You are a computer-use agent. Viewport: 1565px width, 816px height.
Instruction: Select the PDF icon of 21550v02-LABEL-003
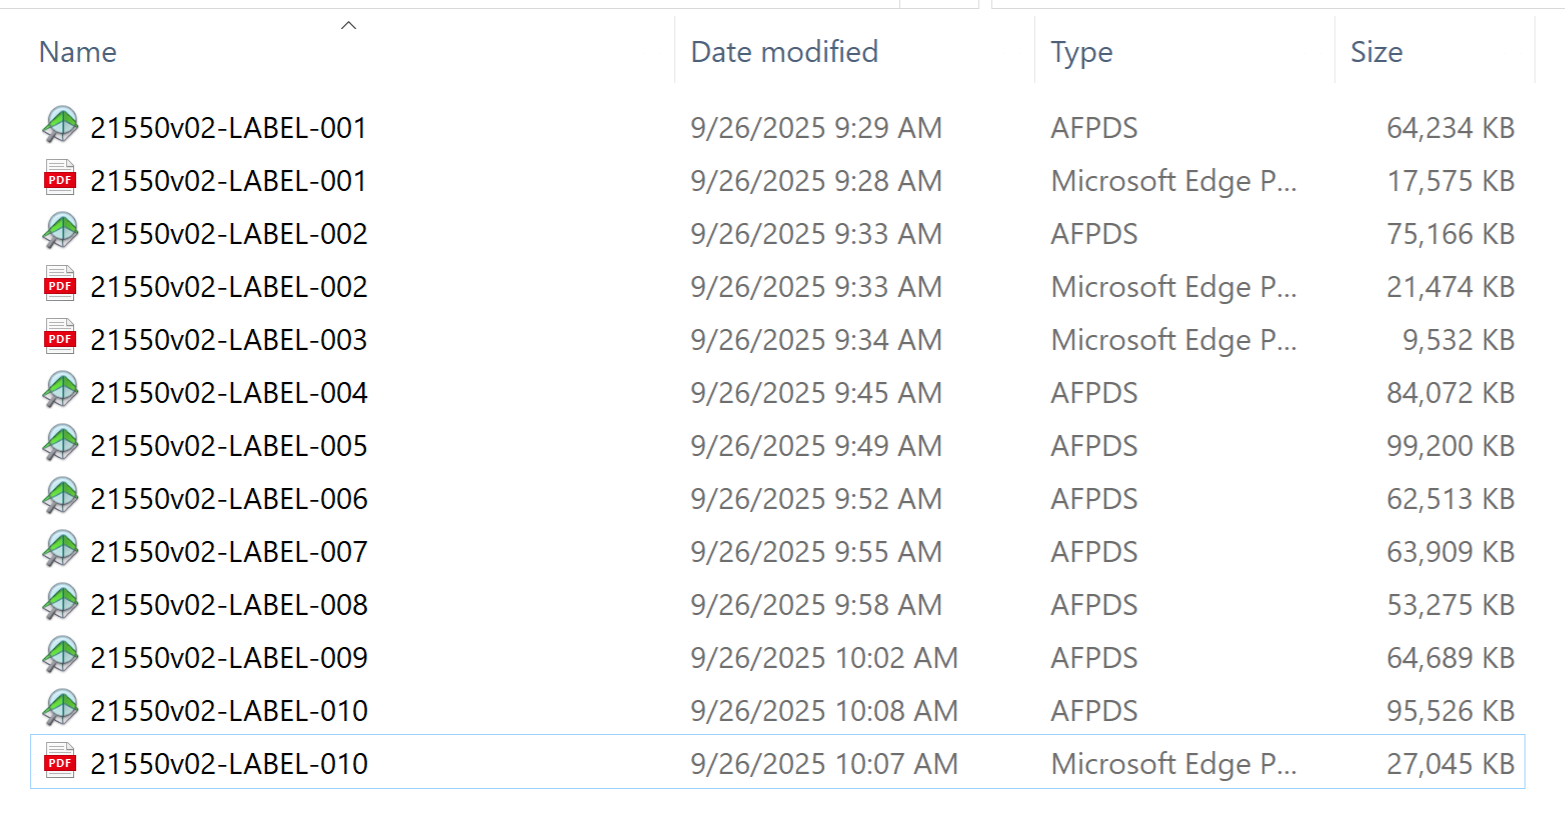click(x=60, y=339)
